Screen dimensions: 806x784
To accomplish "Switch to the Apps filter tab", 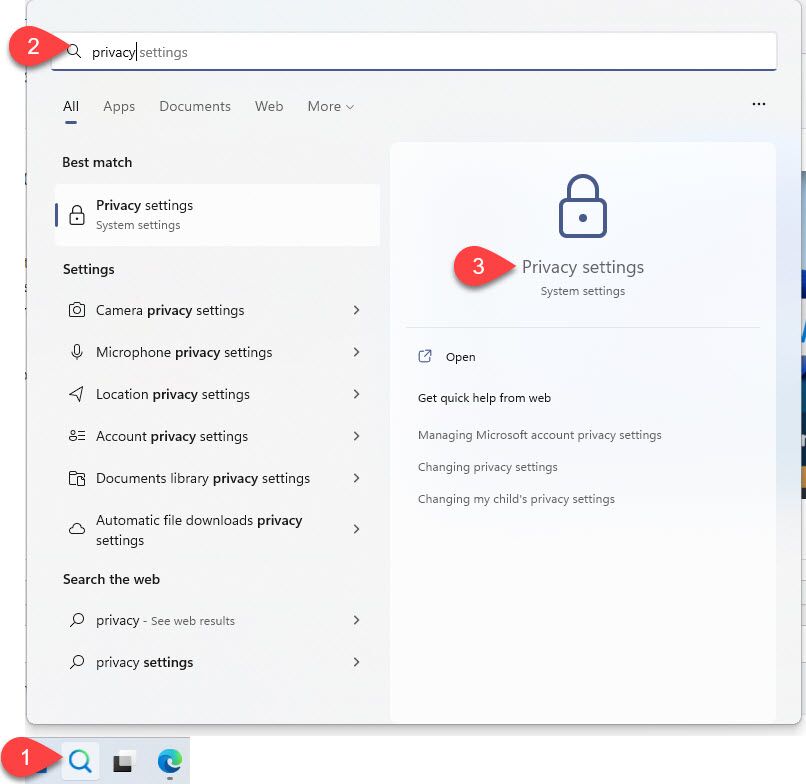I will [119, 106].
